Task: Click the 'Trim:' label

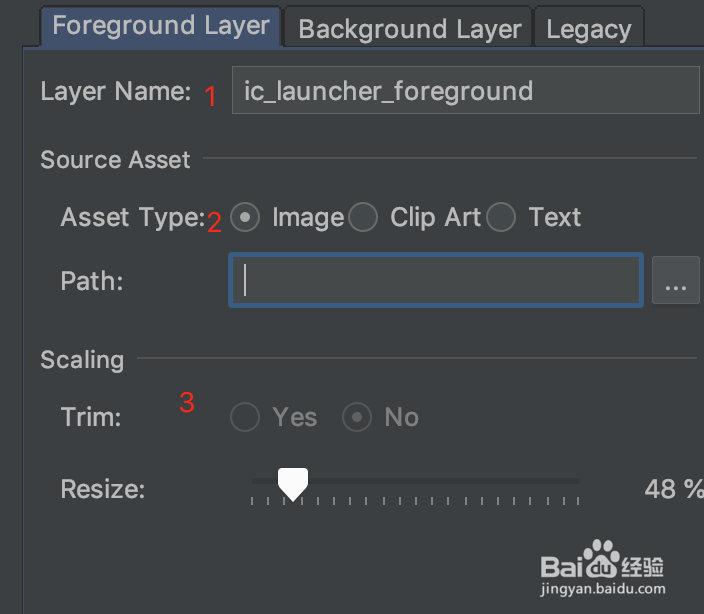Action: pos(91,417)
